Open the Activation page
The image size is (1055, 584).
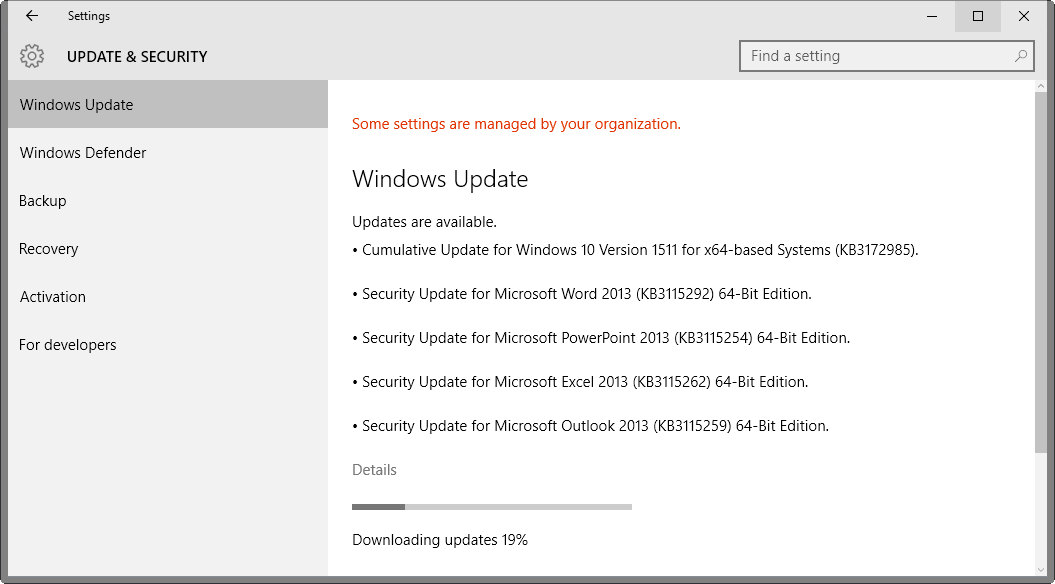168,297
